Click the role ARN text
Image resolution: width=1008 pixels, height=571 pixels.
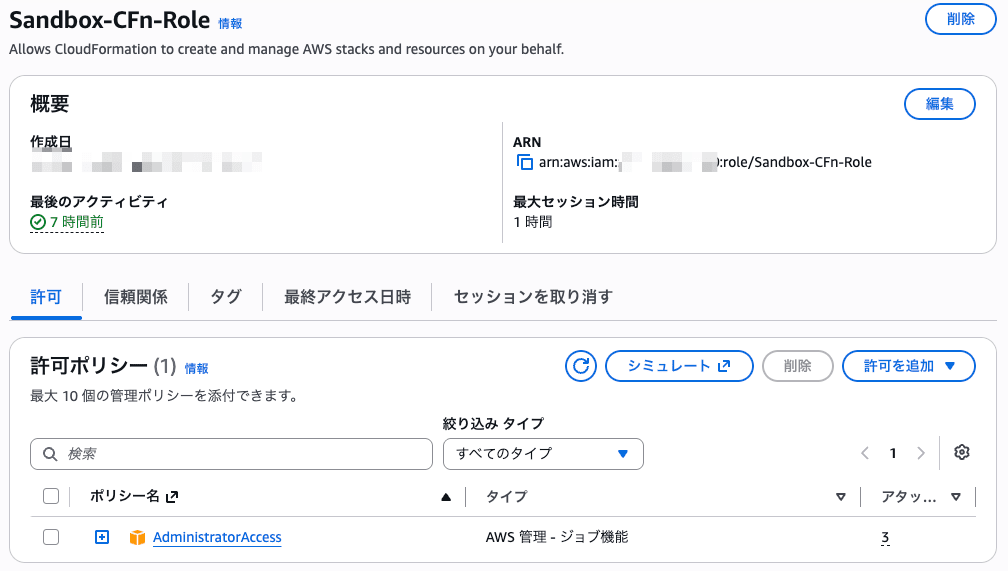click(705, 162)
